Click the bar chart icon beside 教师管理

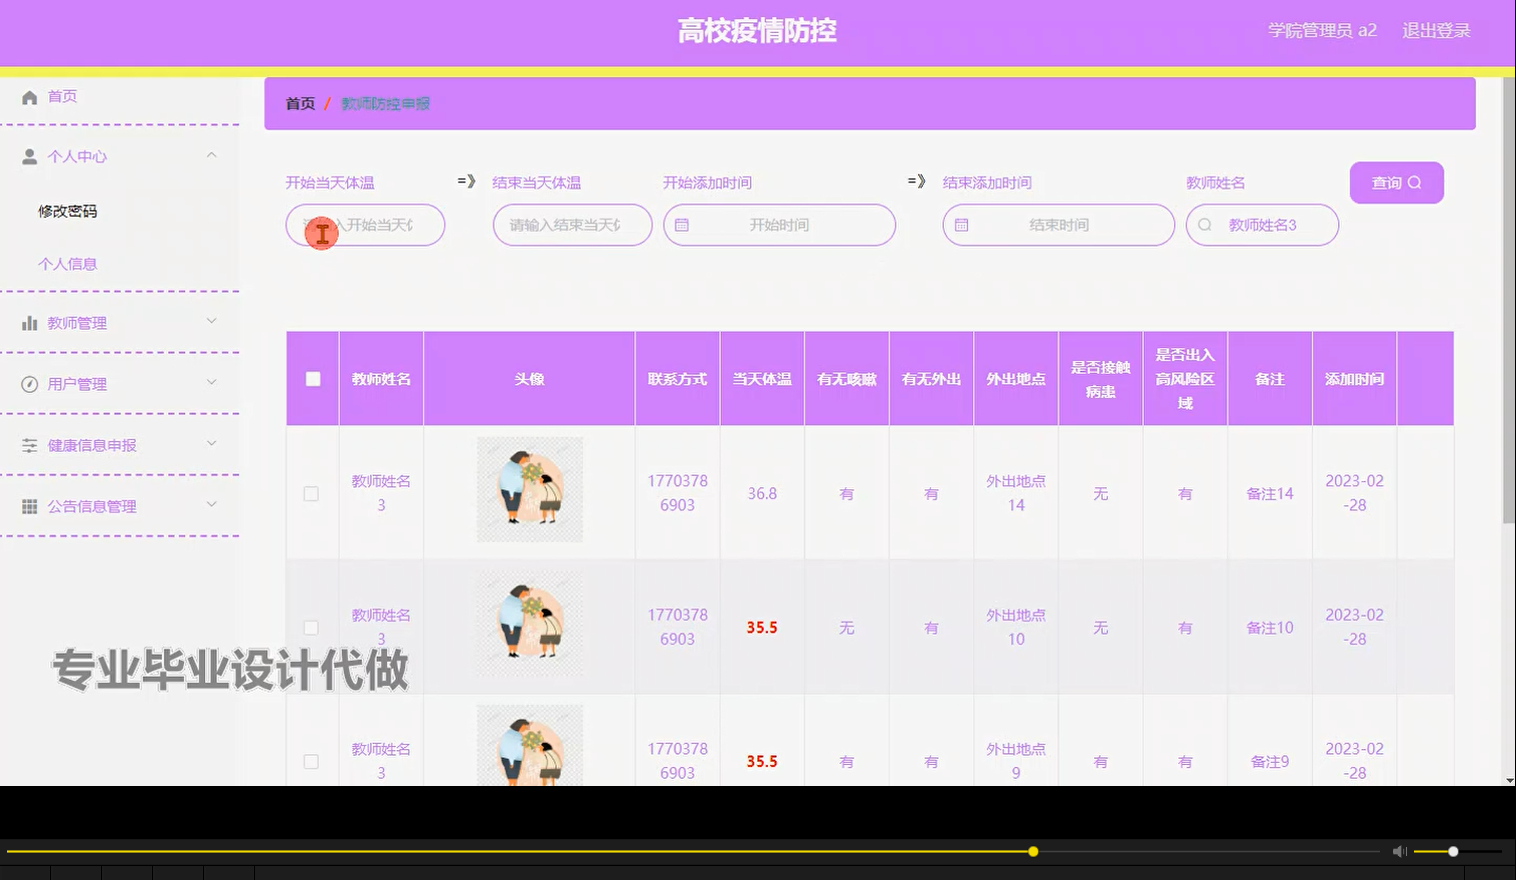click(30, 324)
